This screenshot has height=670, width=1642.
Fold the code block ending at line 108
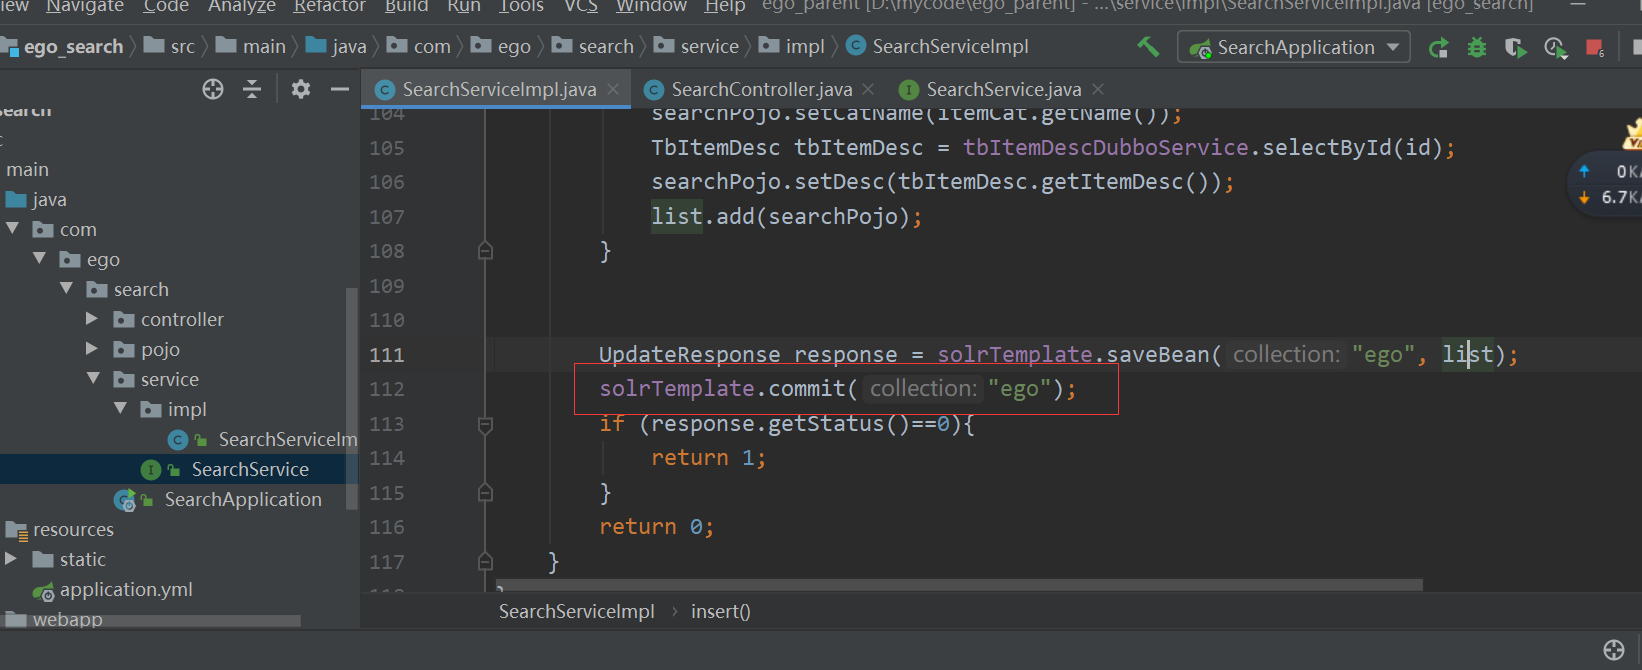pyautogui.click(x=485, y=251)
